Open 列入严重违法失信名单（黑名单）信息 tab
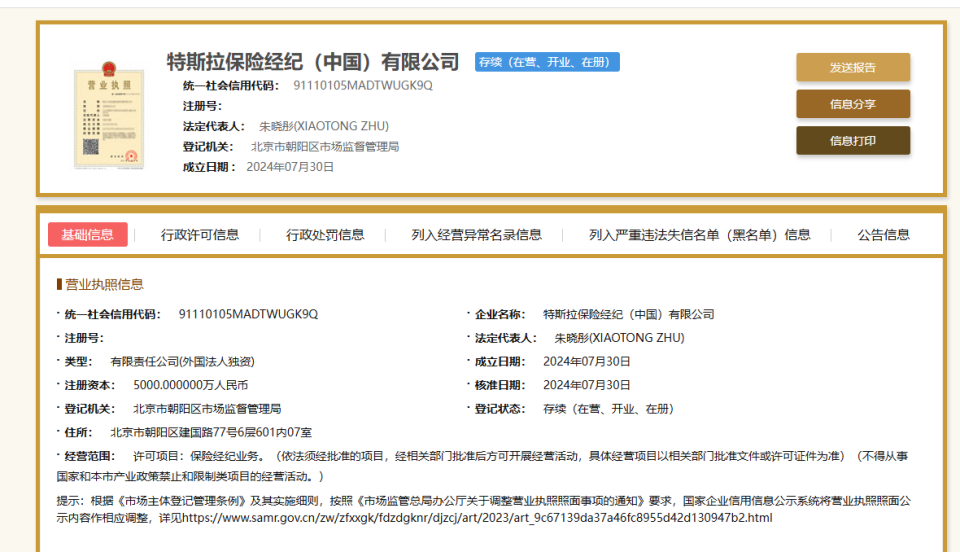960x552 pixels. coord(699,235)
